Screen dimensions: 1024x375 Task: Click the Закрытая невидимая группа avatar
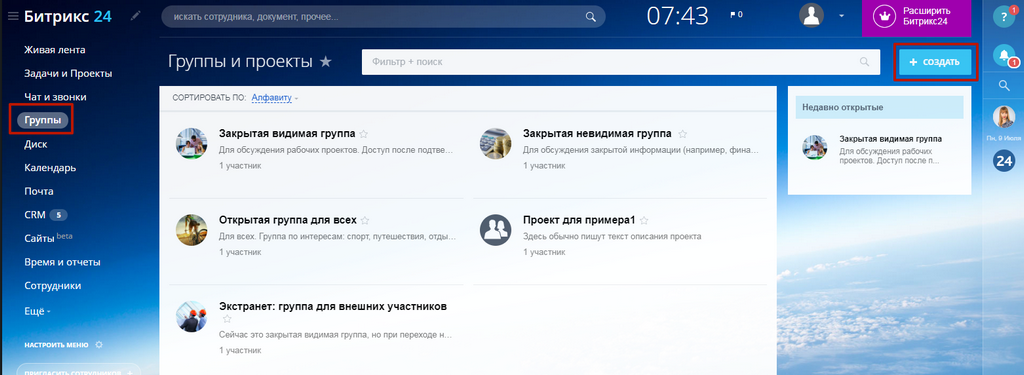(x=496, y=143)
